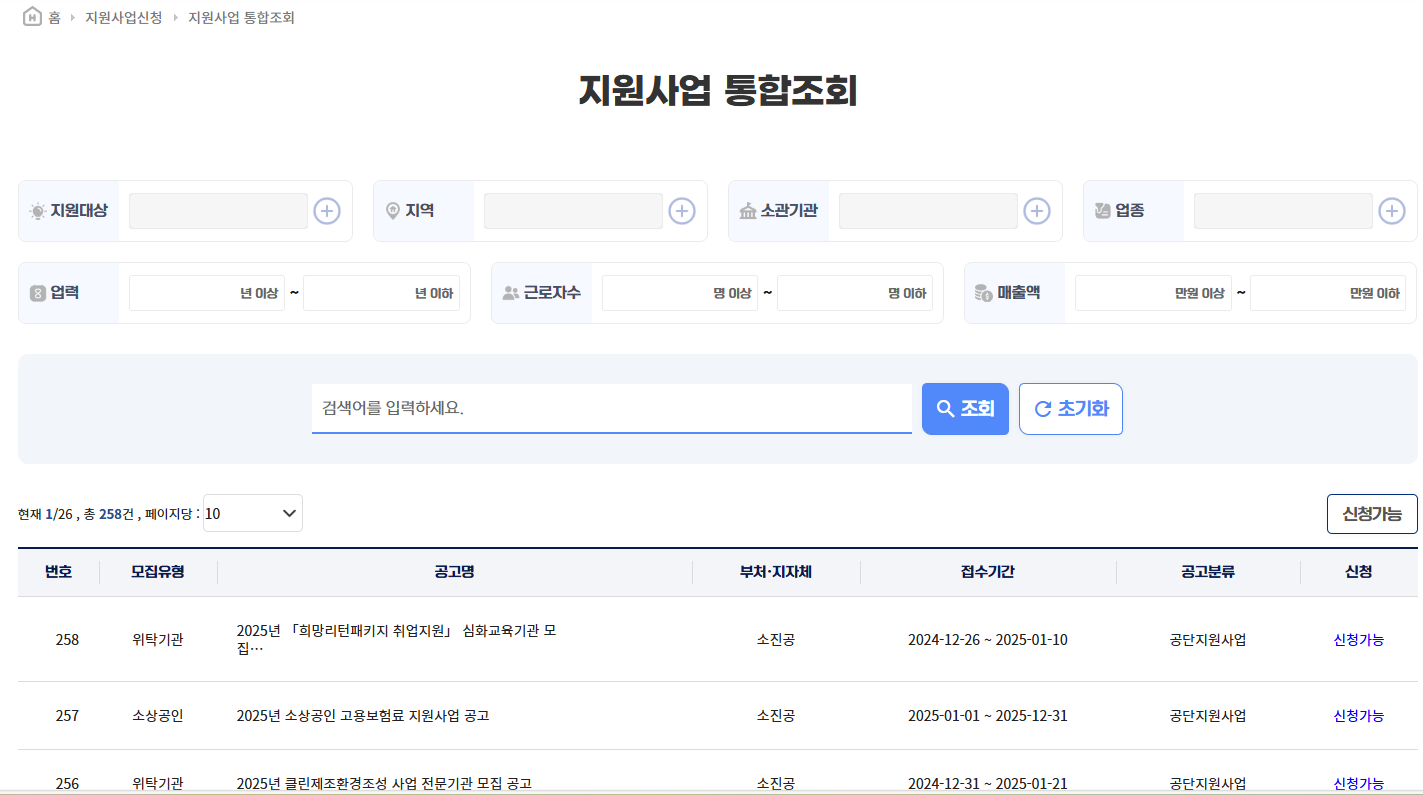
Task: Click the plus icon beside 소관기관 input
Action: (1036, 210)
